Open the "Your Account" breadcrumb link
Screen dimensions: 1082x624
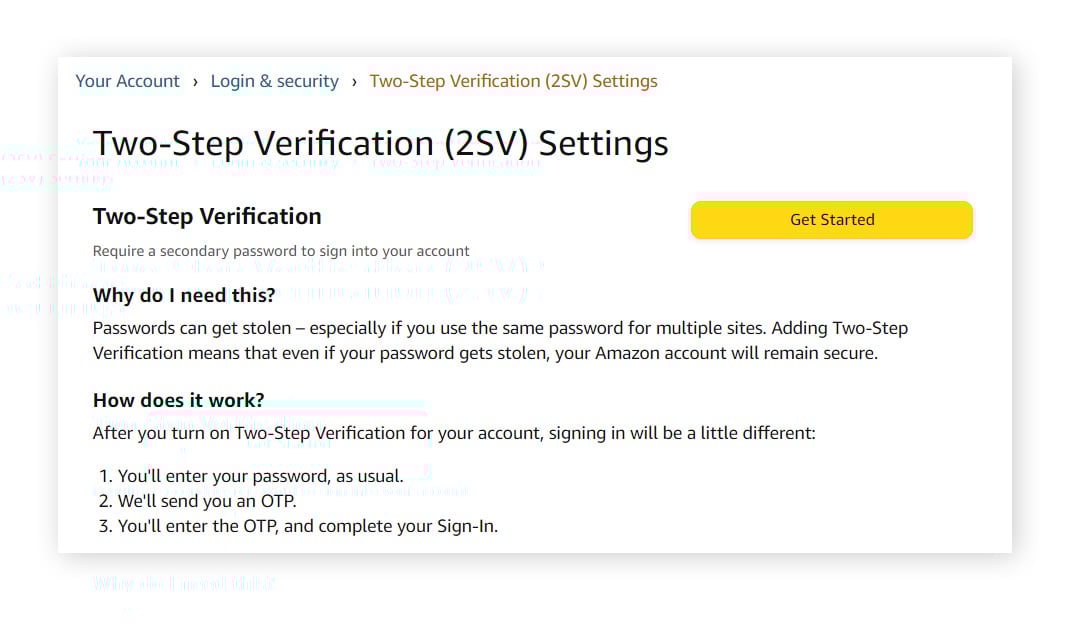click(x=127, y=81)
